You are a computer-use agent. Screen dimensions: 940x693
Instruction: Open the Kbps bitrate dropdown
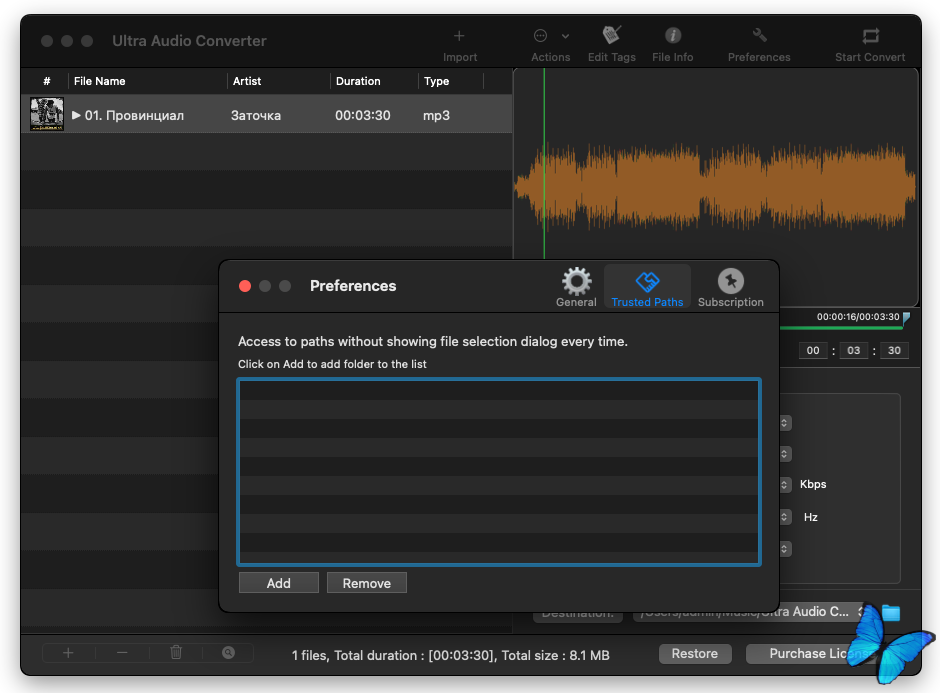(785, 485)
